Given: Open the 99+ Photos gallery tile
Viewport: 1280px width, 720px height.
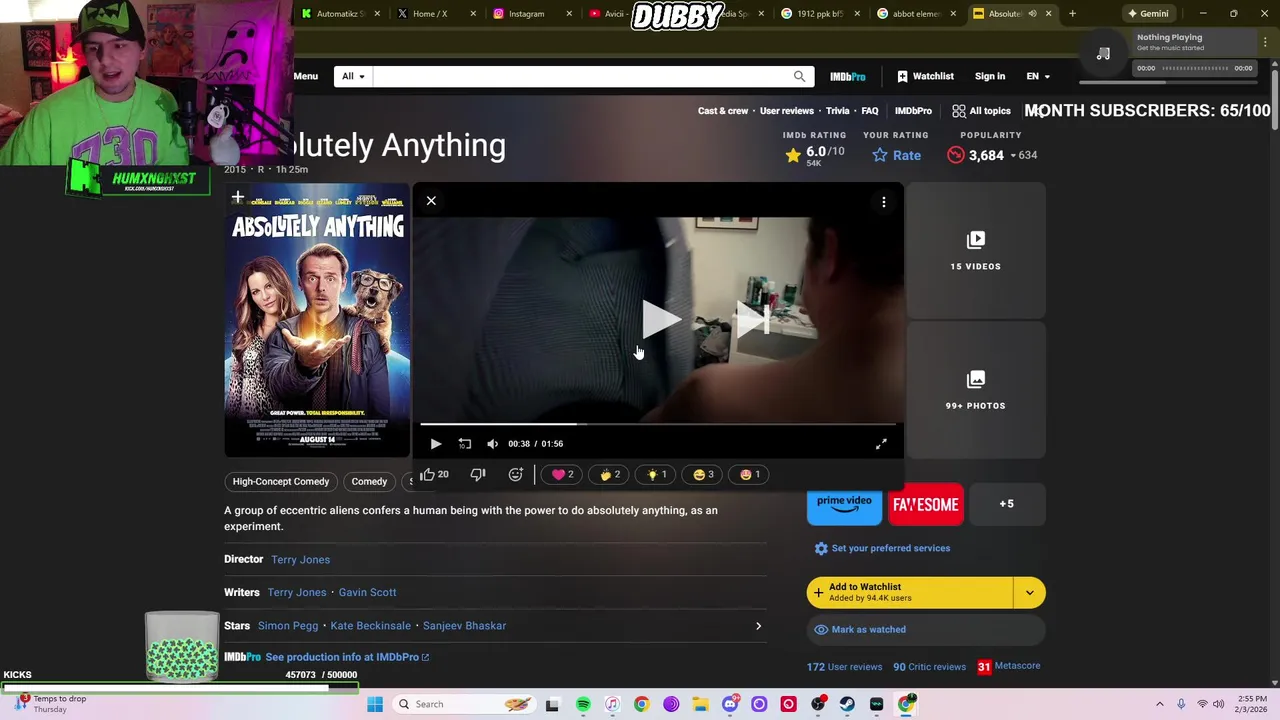Looking at the screenshot, I should [x=975, y=390].
